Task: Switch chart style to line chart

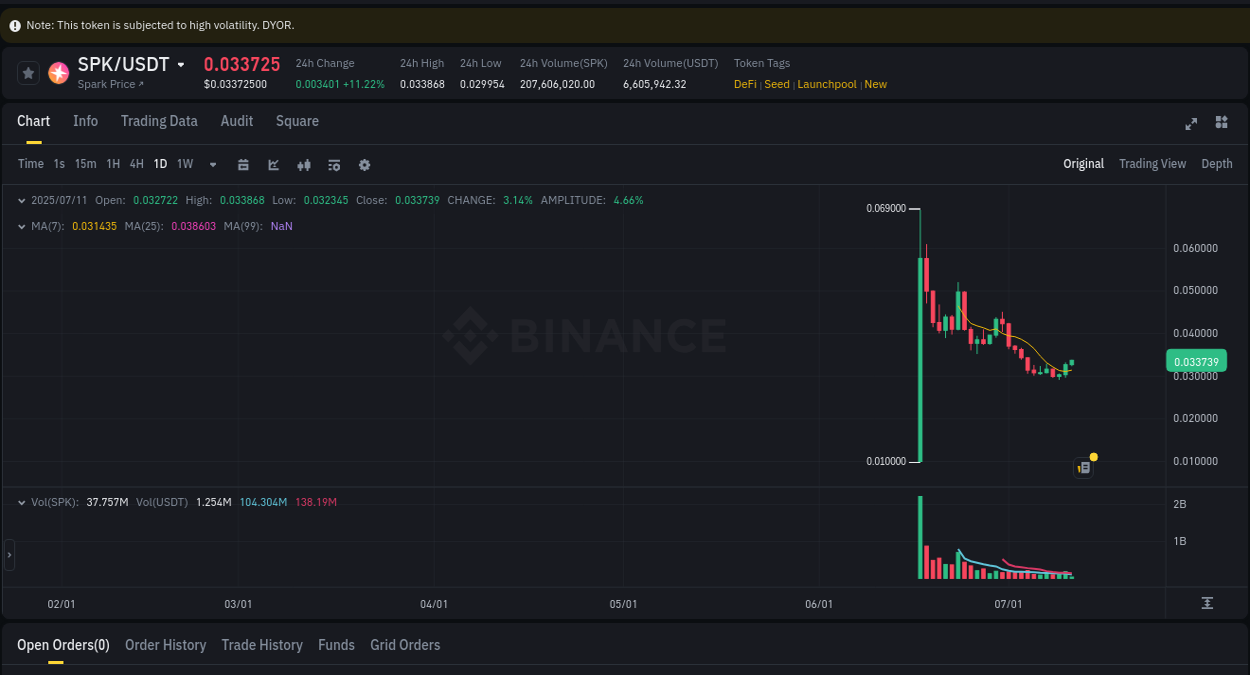Action: (273, 164)
